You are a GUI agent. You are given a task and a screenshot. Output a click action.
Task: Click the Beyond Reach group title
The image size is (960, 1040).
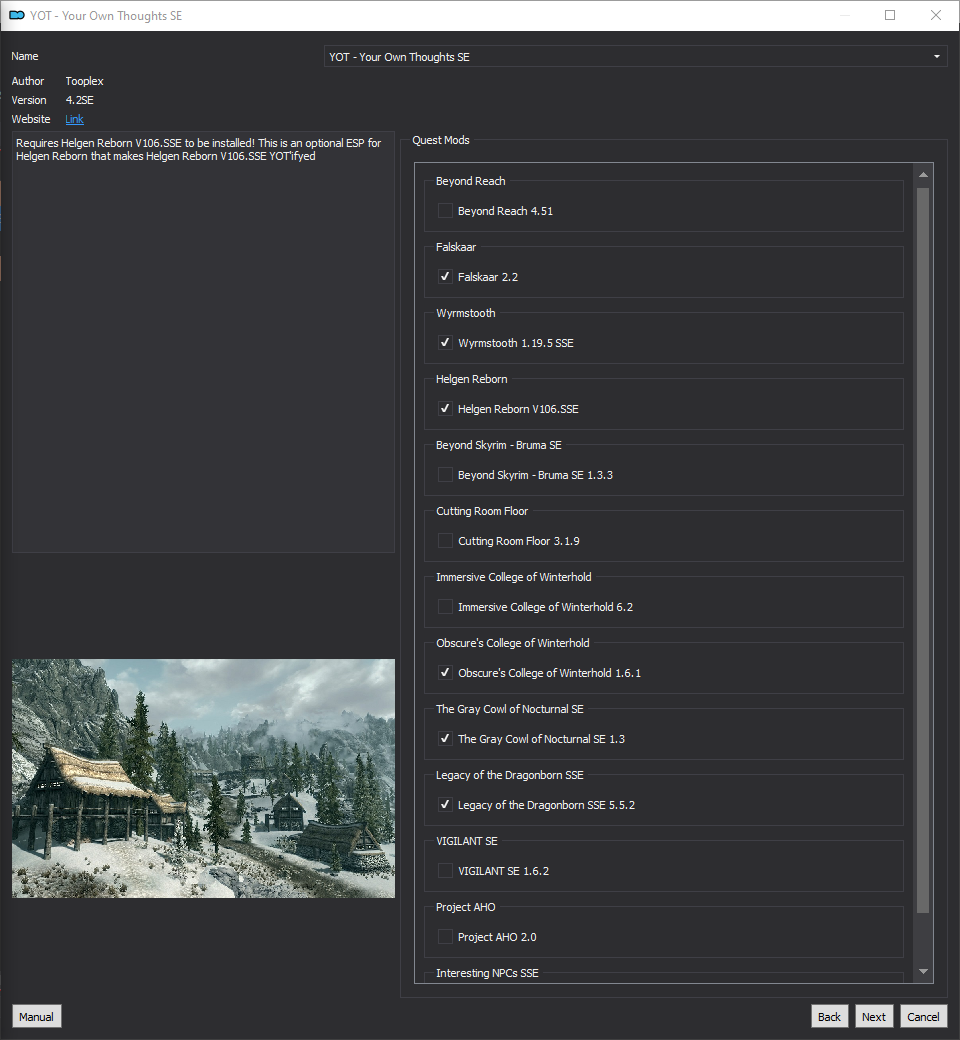pyautogui.click(x=470, y=181)
